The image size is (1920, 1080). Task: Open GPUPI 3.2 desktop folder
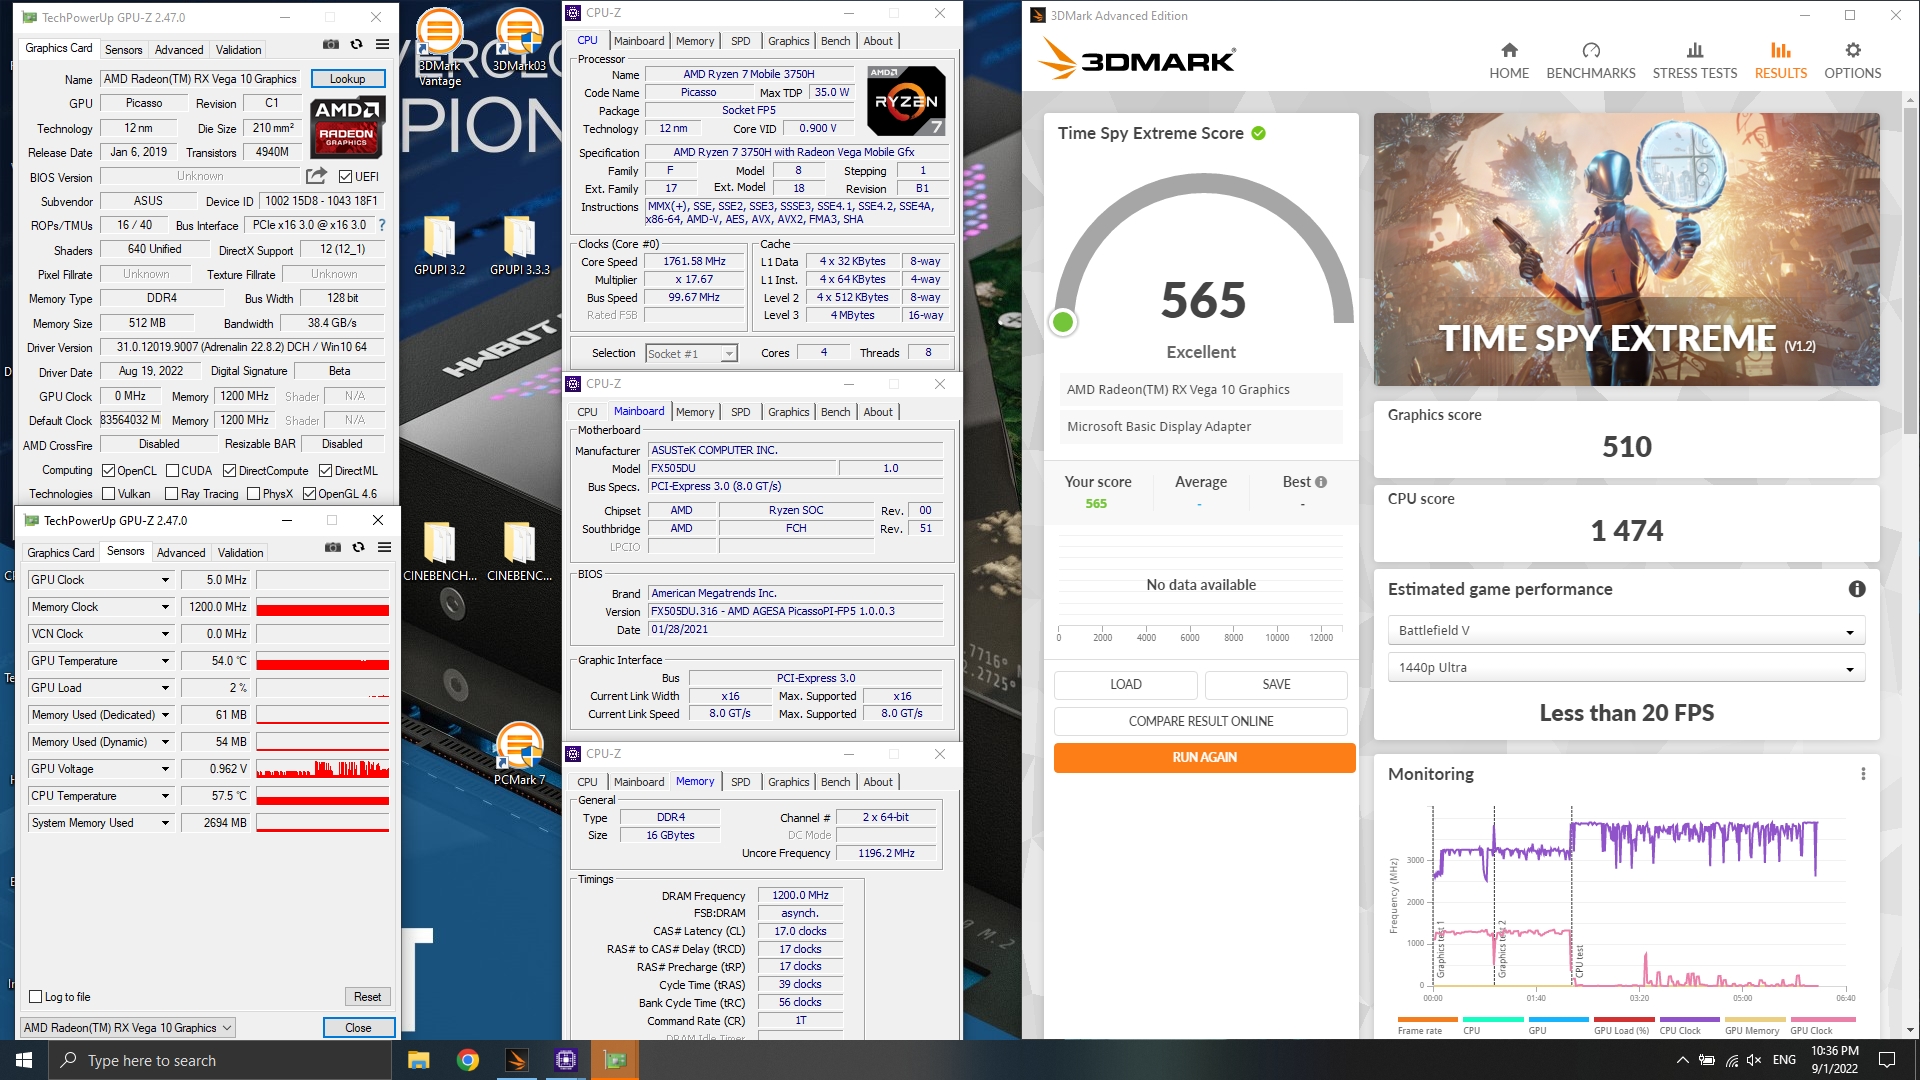coord(440,246)
